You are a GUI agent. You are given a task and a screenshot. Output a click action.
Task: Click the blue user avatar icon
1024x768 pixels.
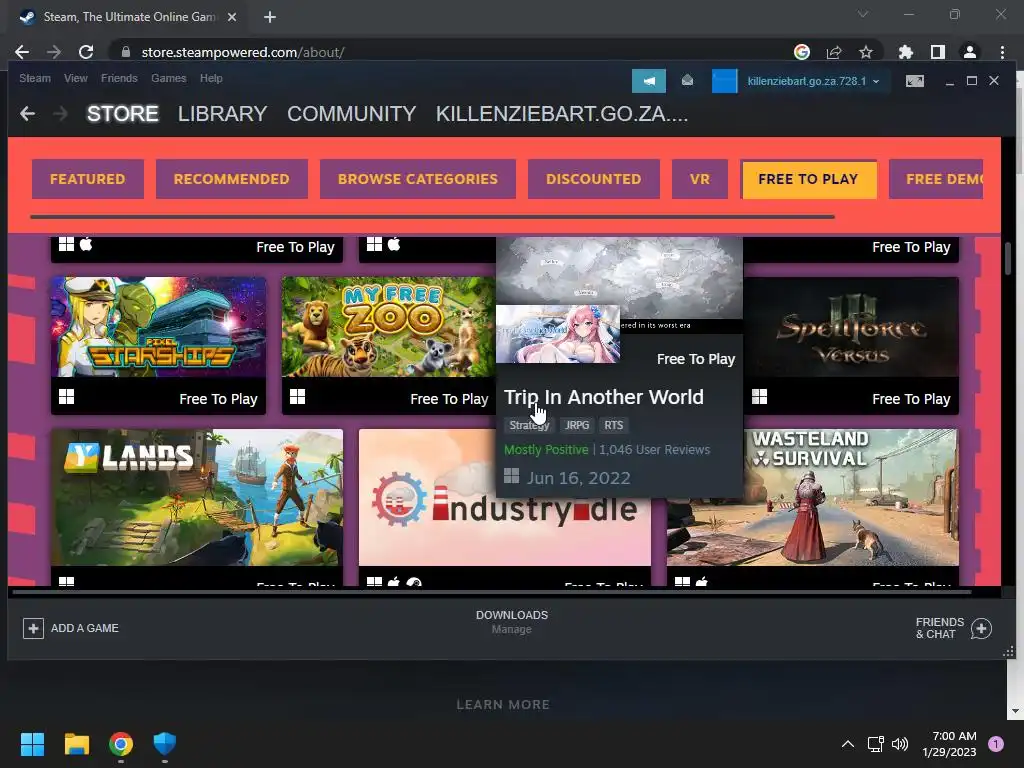click(x=724, y=81)
